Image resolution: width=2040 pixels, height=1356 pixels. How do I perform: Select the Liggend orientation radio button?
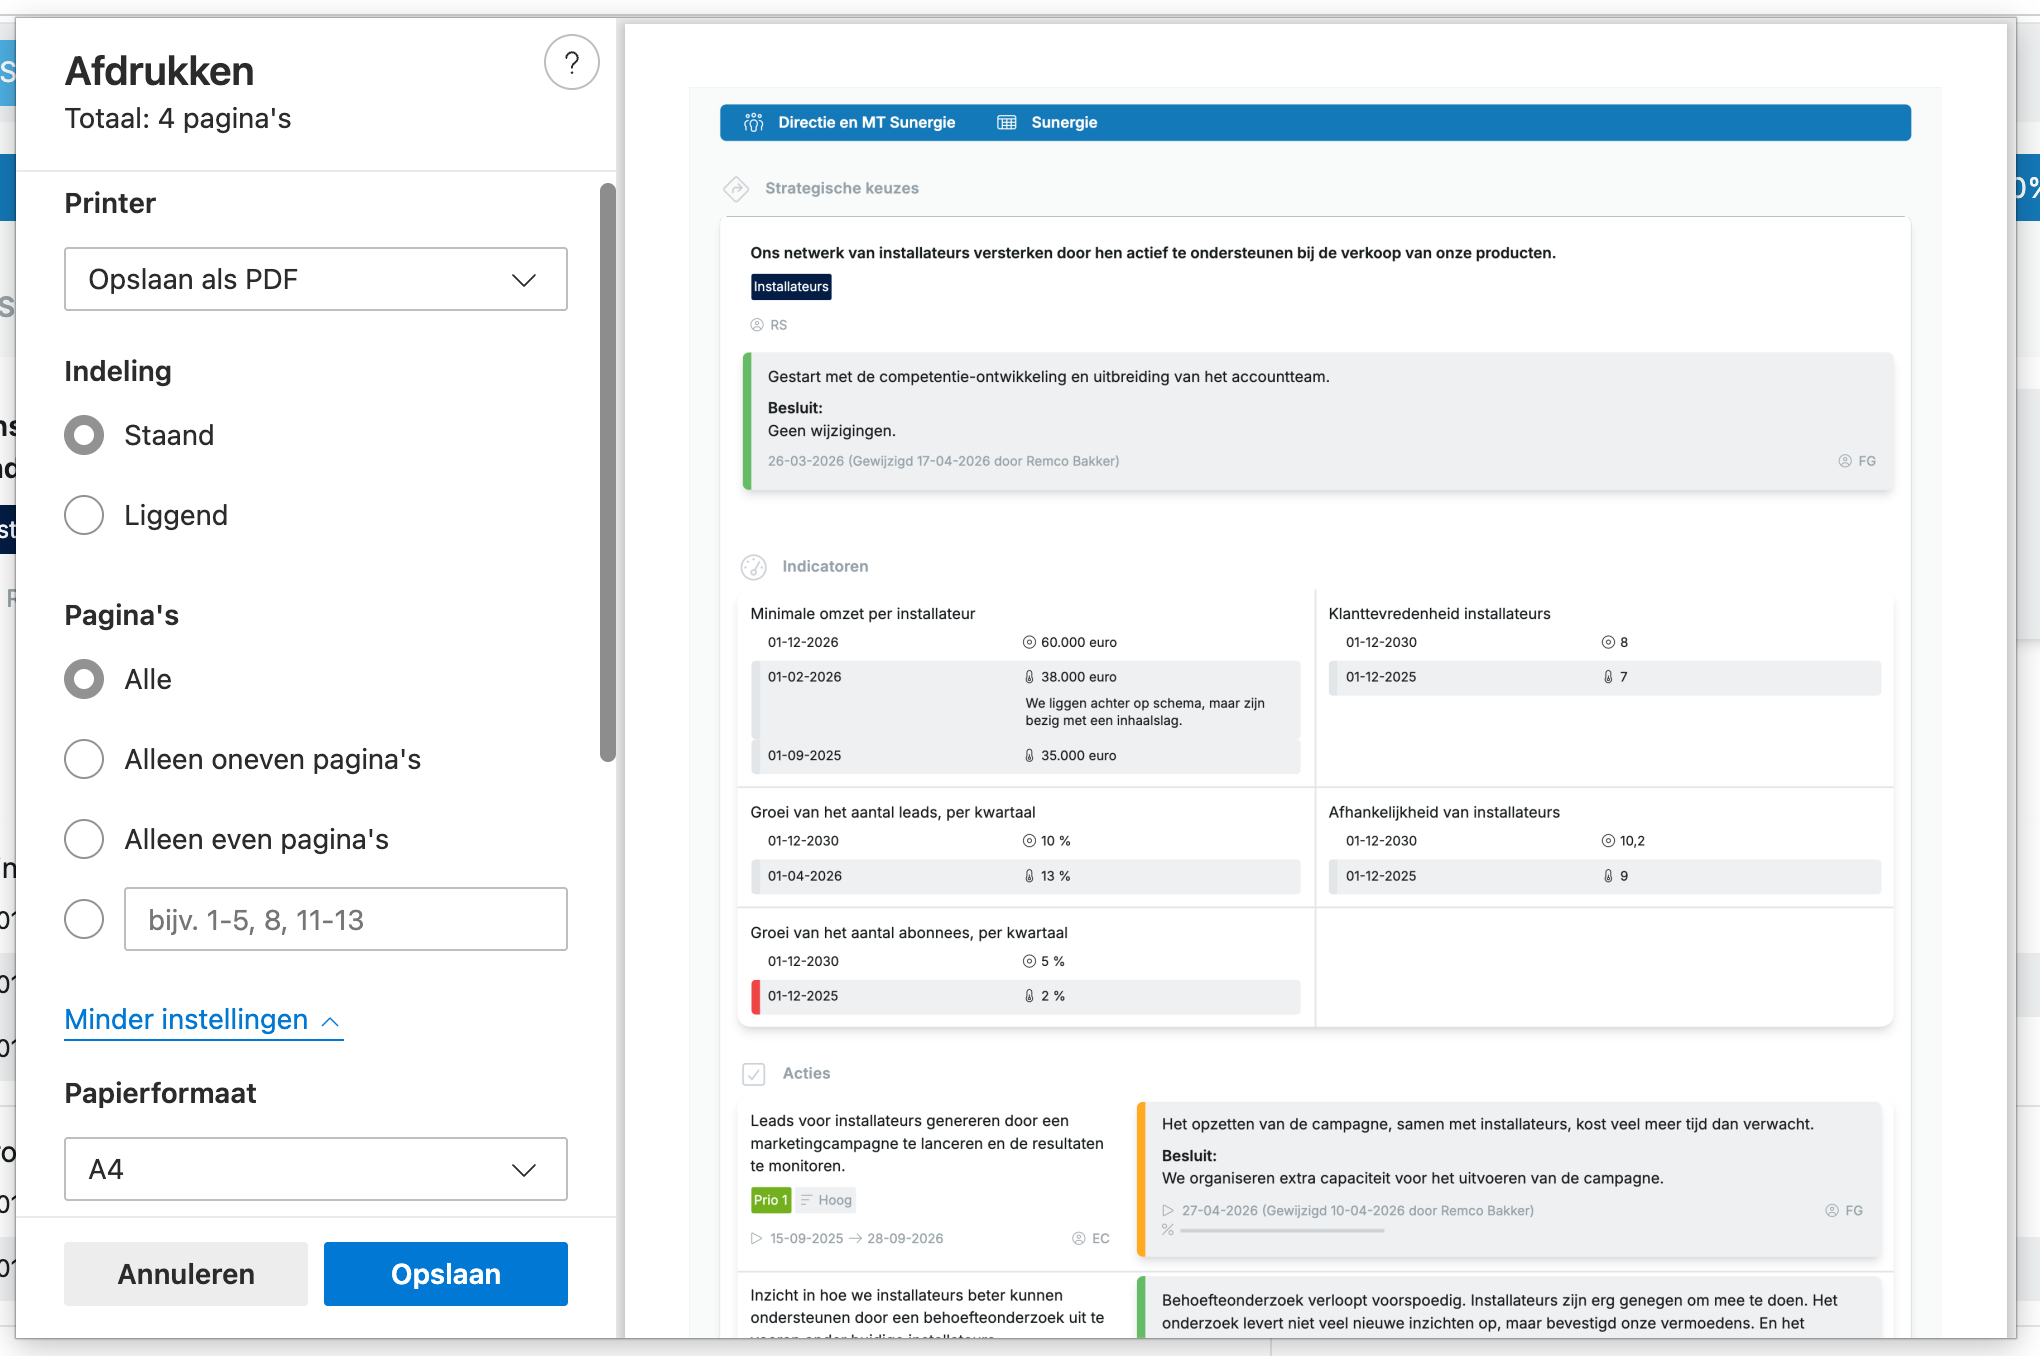[84, 515]
